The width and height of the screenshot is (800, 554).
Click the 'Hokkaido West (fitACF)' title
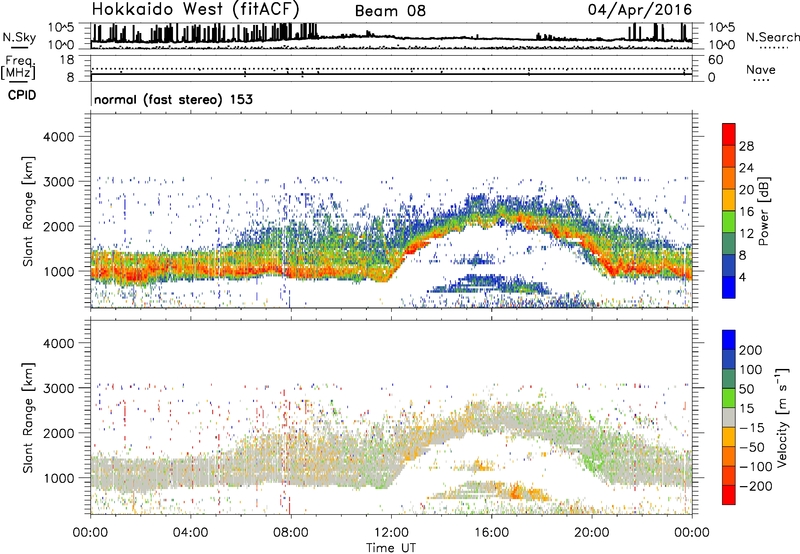[x=195, y=9]
